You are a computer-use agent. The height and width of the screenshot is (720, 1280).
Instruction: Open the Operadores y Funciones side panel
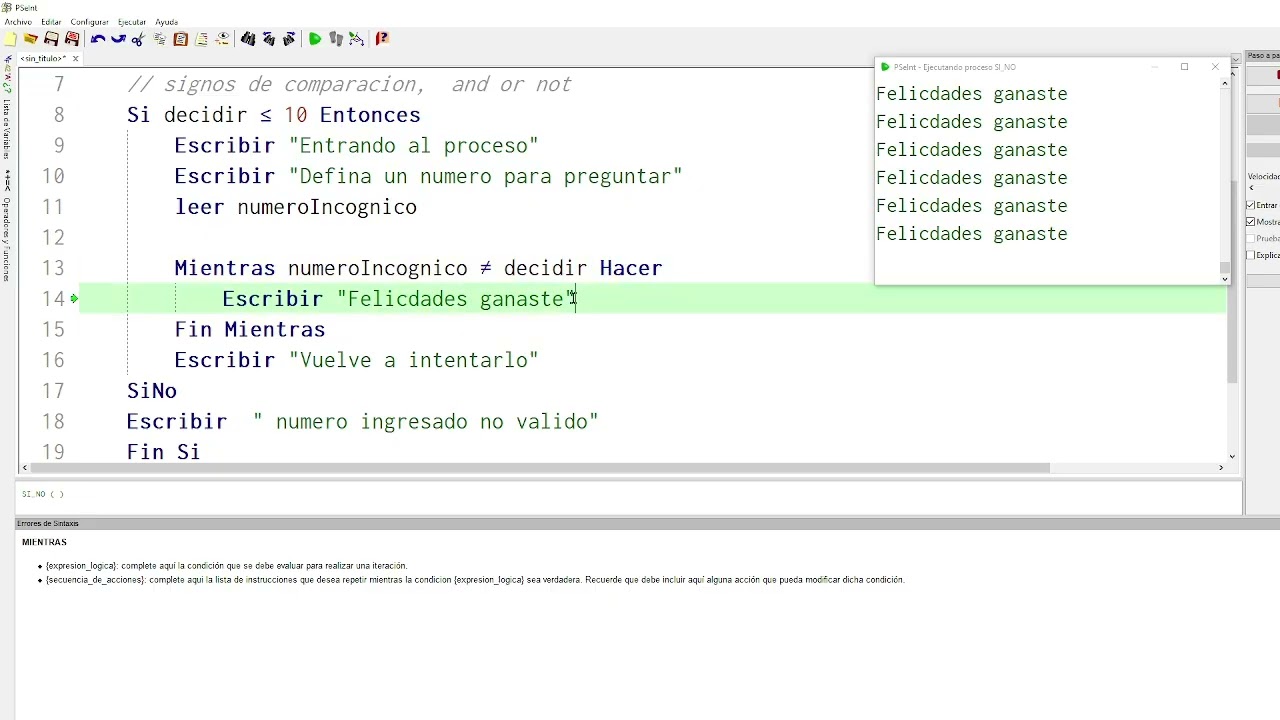tap(6, 238)
